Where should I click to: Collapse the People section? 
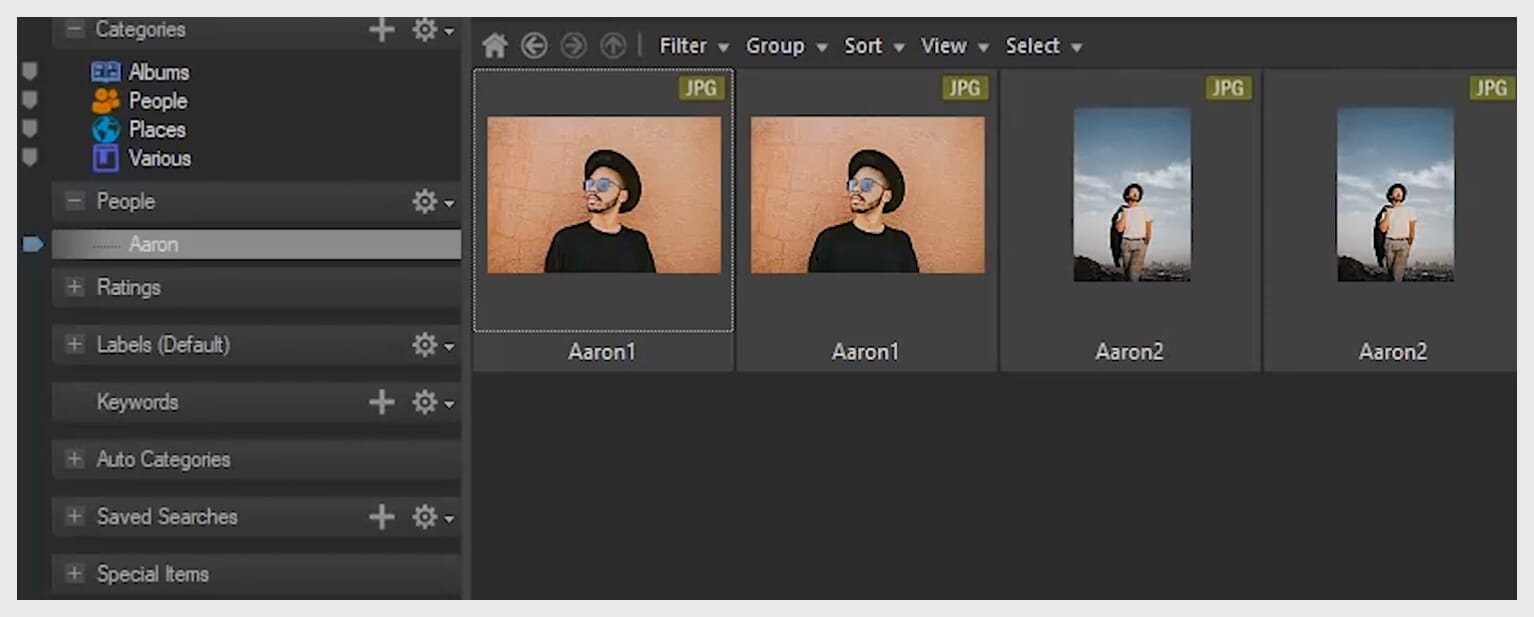click(x=74, y=202)
